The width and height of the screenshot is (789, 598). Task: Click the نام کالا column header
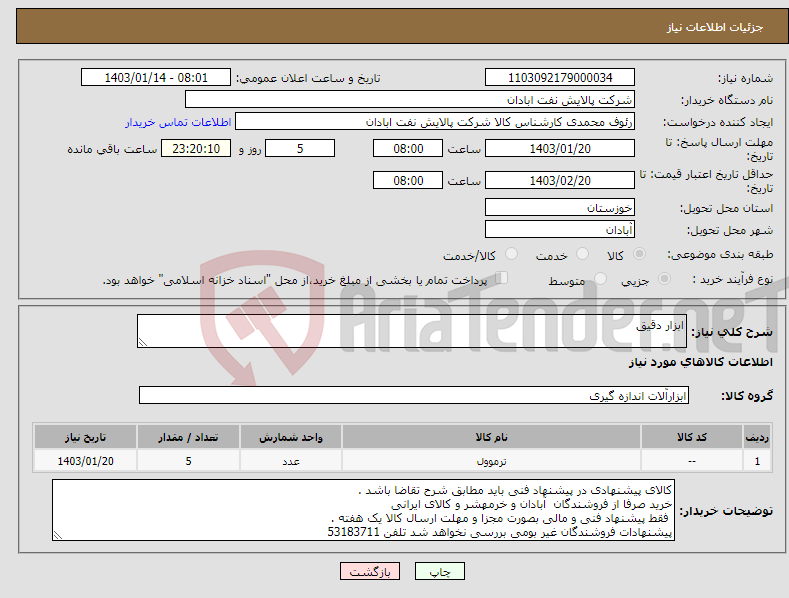click(491, 437)
